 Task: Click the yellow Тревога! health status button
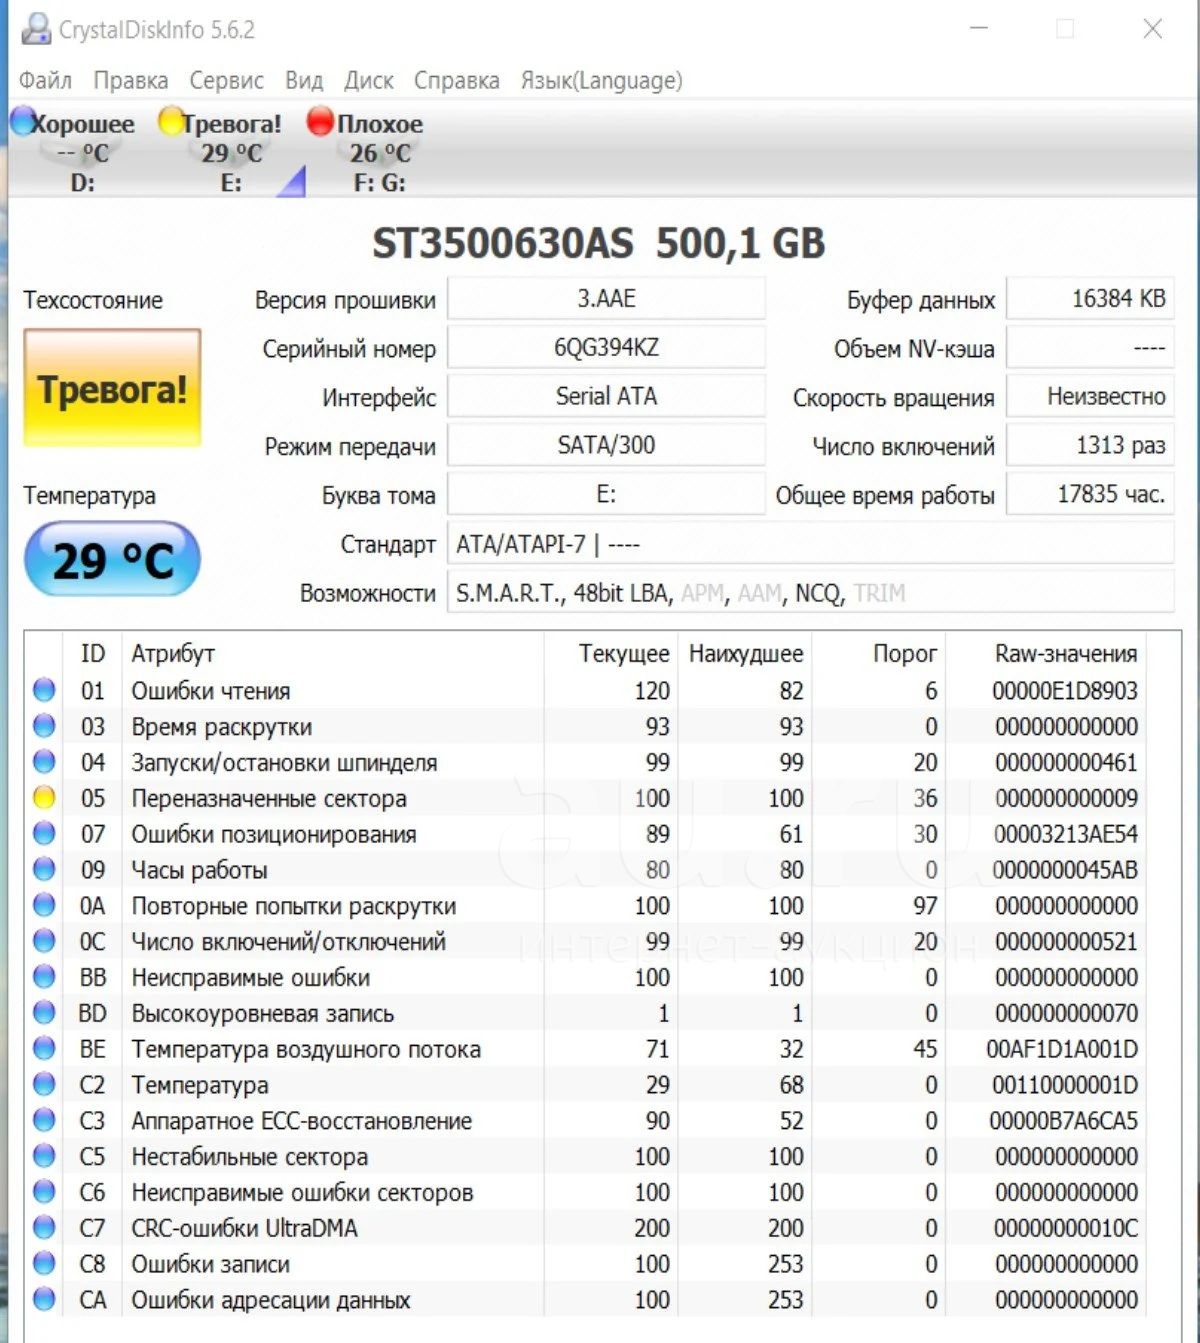point(112,387)
